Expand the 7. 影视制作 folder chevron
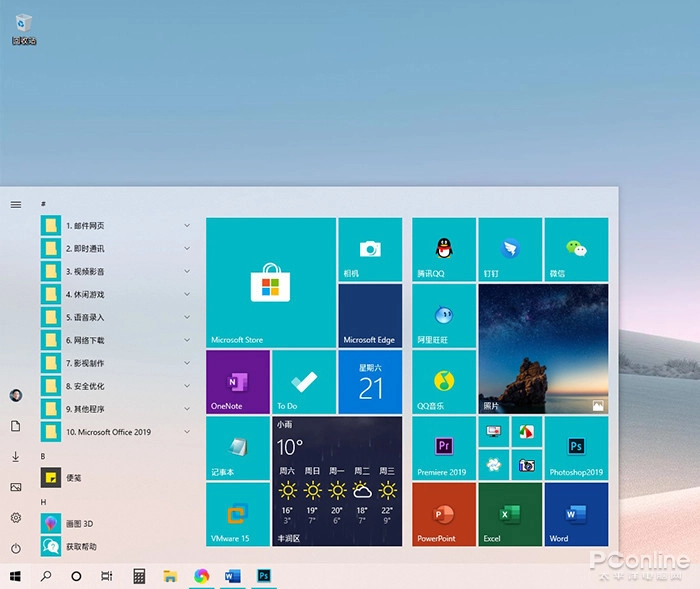This screenshot has width=700, height=589. (x=187, y=363)
